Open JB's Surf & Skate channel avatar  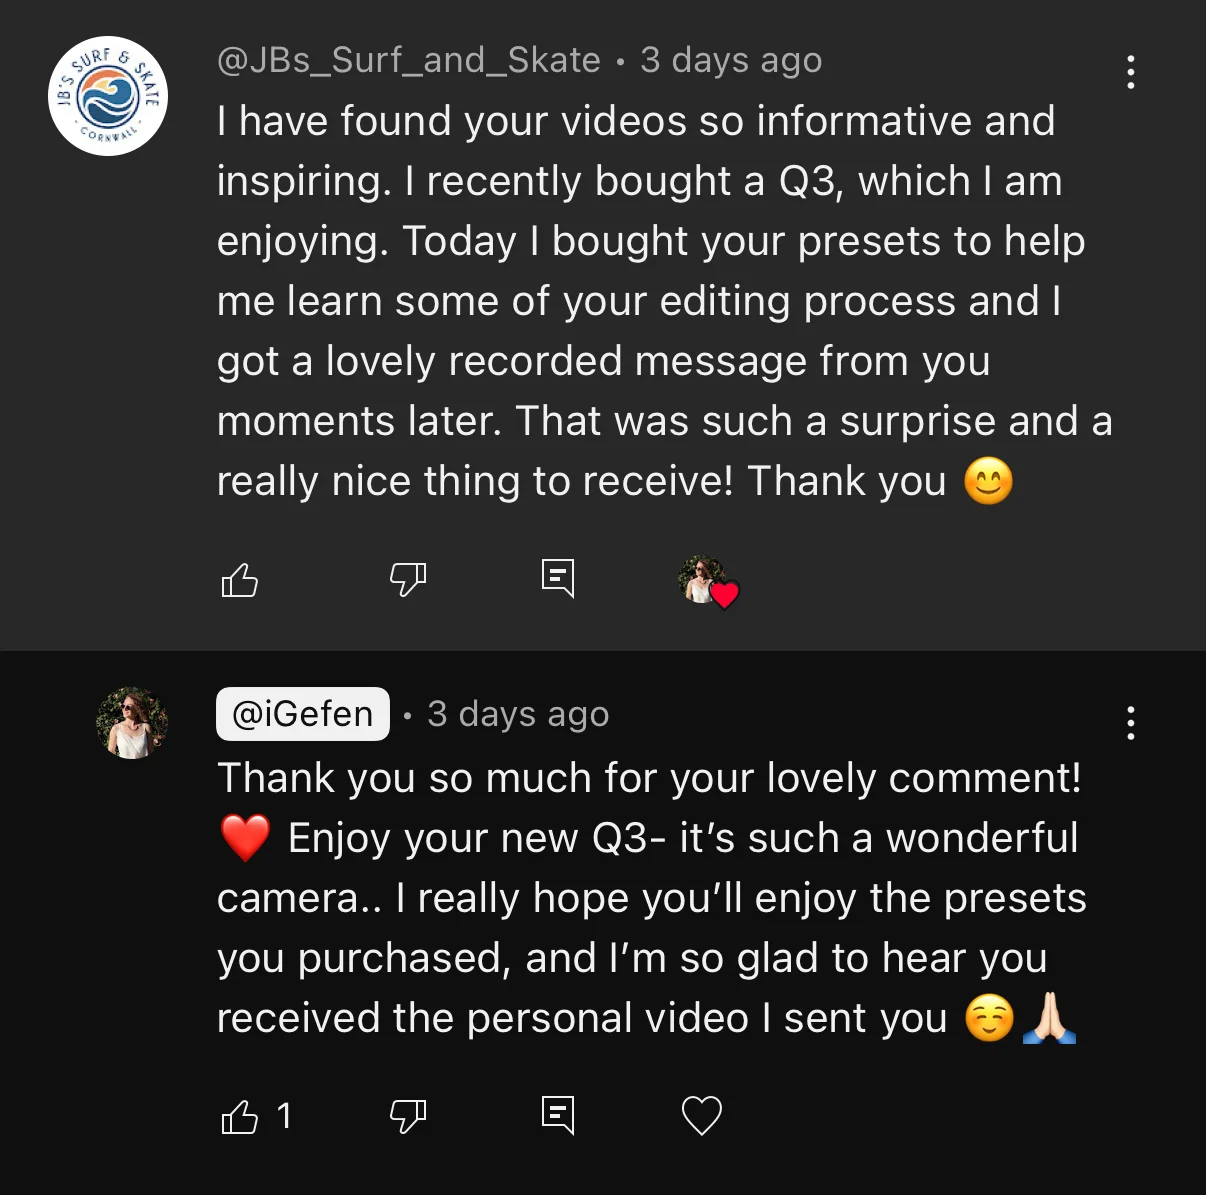point(108,96)
